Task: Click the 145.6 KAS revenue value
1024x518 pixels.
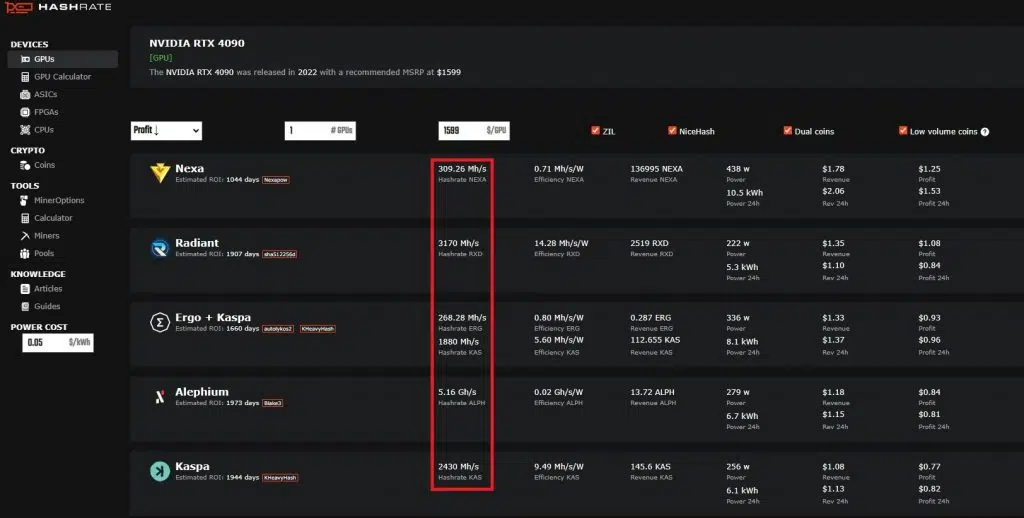Action: coord(650,467)
